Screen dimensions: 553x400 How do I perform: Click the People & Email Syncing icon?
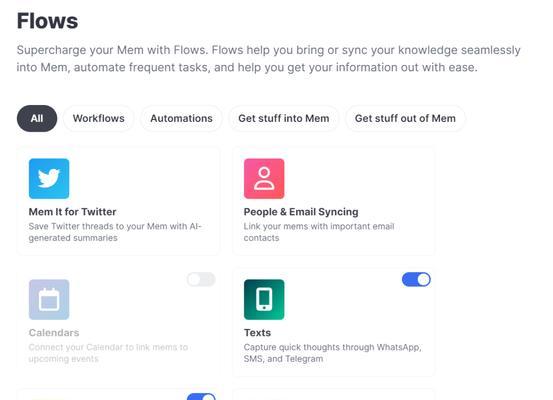click(264, 178)
